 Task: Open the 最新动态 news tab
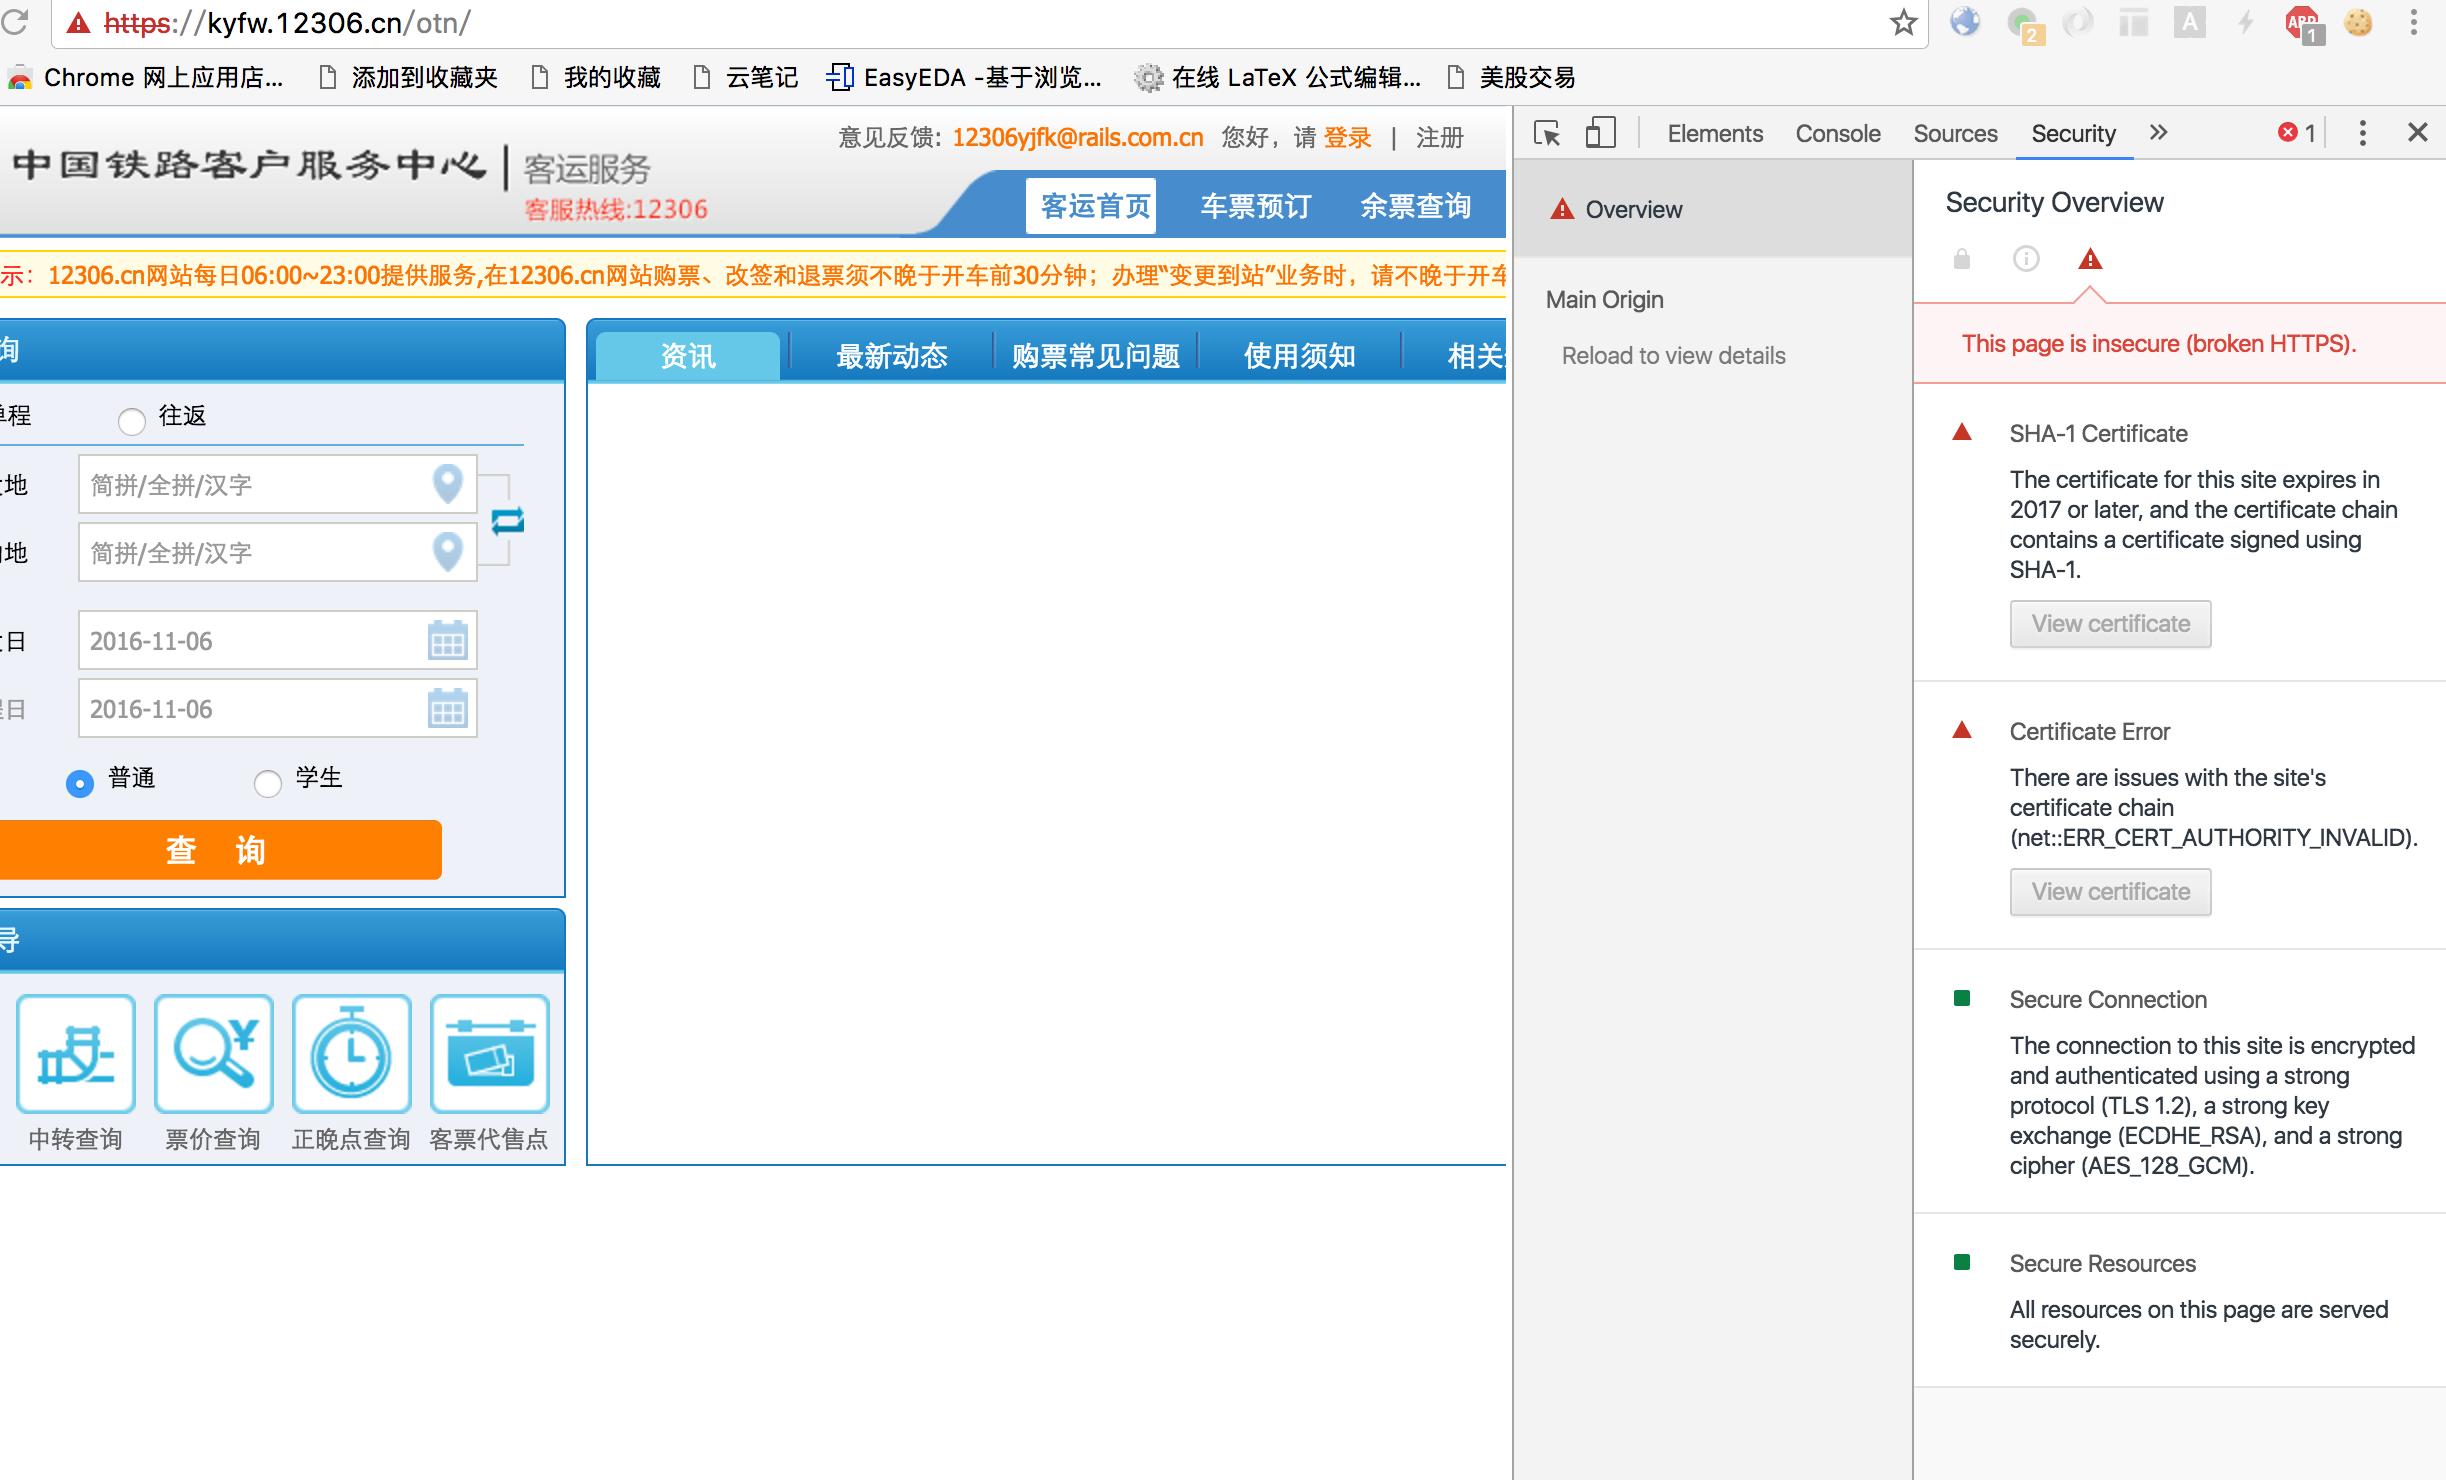[891, 355]
